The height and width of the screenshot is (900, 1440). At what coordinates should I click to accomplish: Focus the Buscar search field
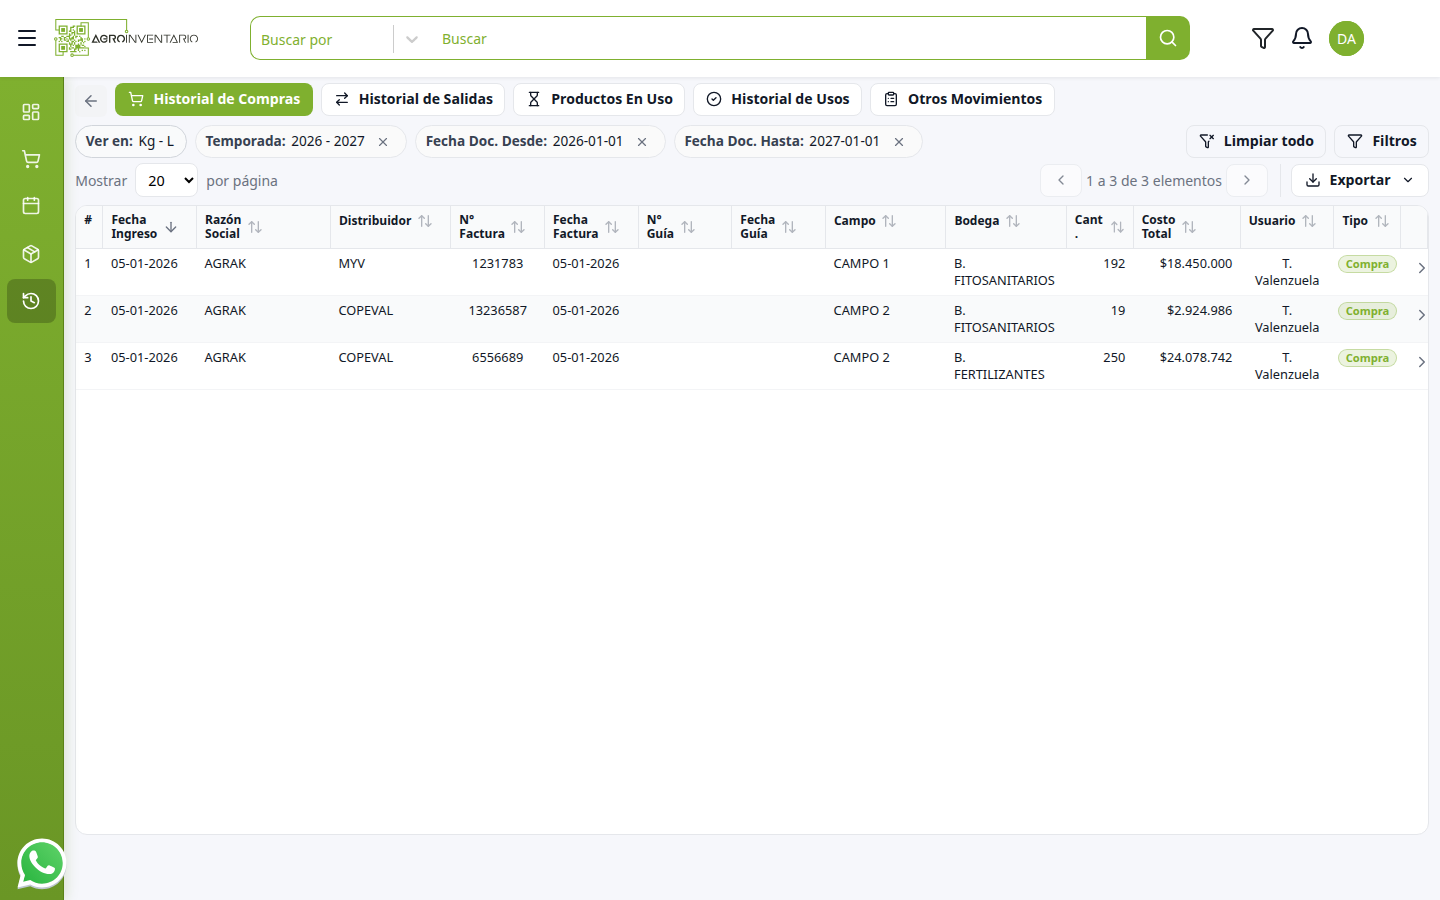(x=788, y=39)
